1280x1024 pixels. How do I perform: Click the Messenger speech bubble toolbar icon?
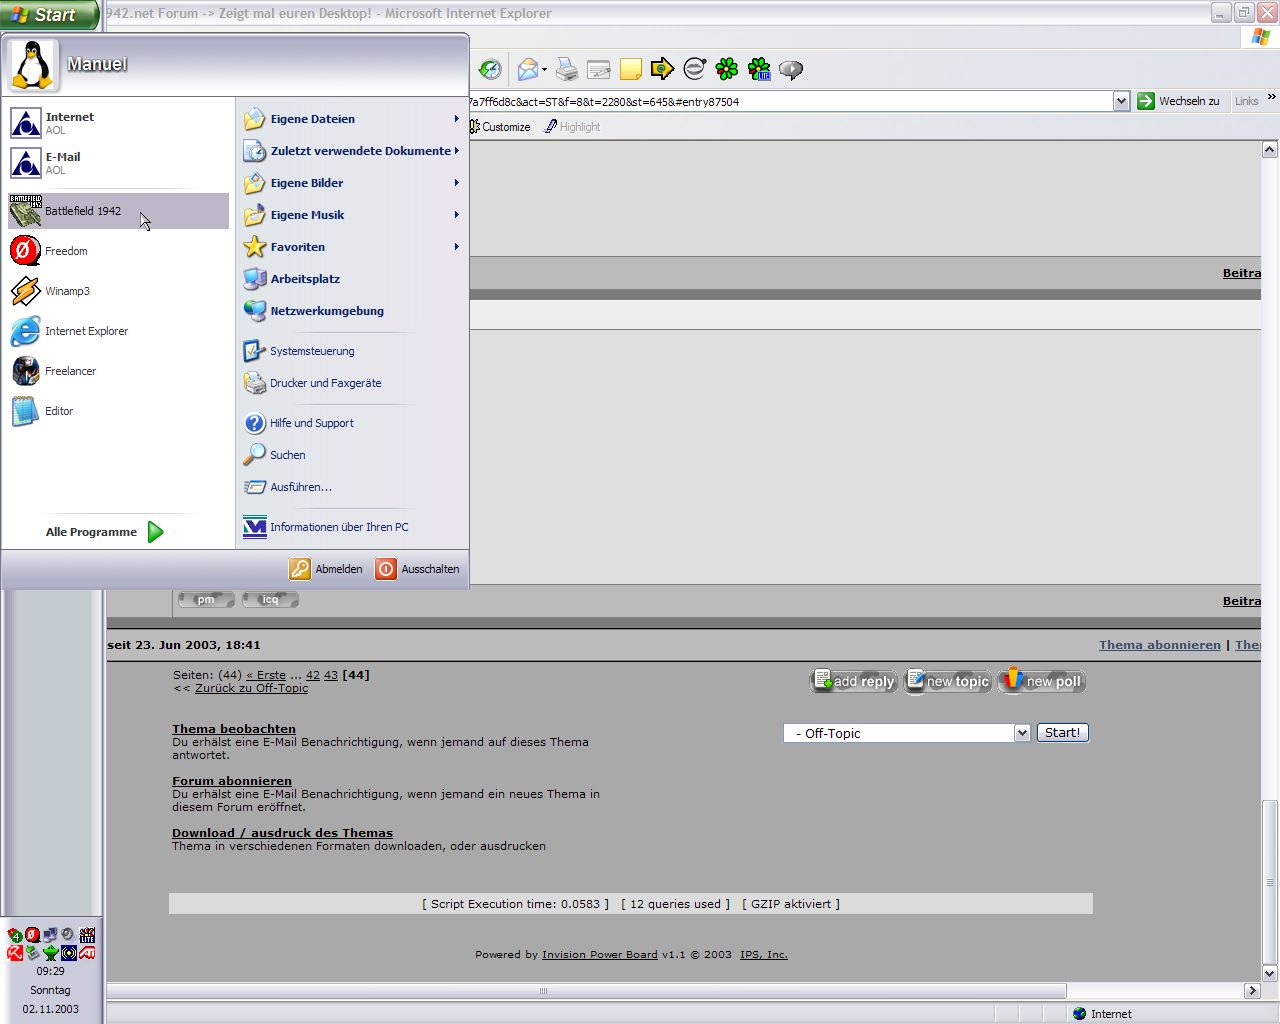(791, 69)
